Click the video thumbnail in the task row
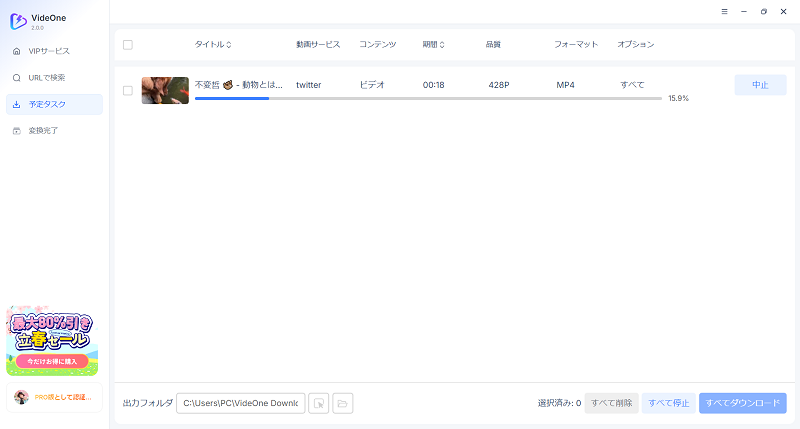 (x=165, y=90)
